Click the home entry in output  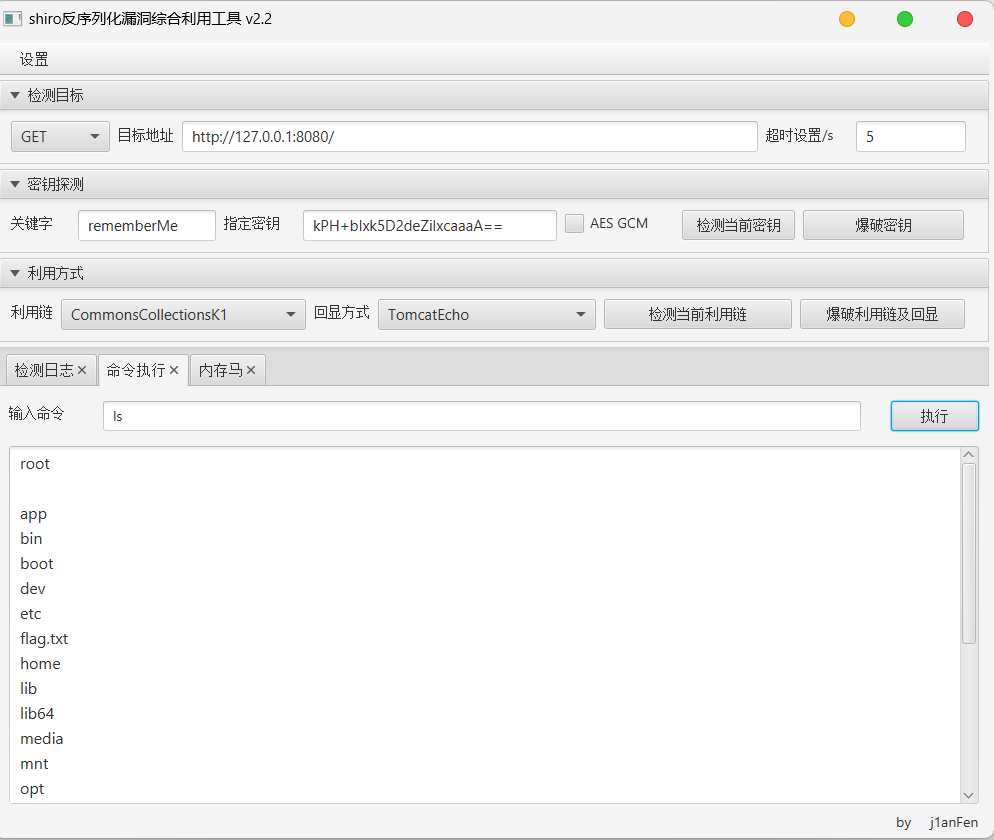coord(41,664)
